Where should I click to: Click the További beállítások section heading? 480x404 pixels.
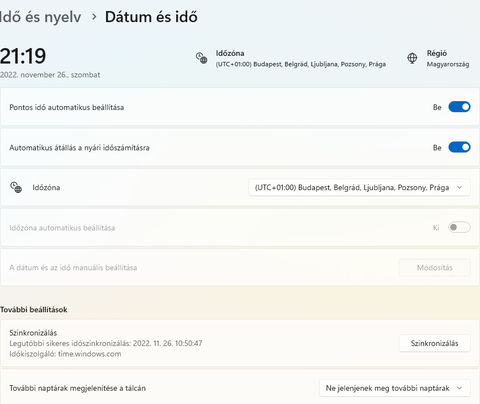pos(34,310)
